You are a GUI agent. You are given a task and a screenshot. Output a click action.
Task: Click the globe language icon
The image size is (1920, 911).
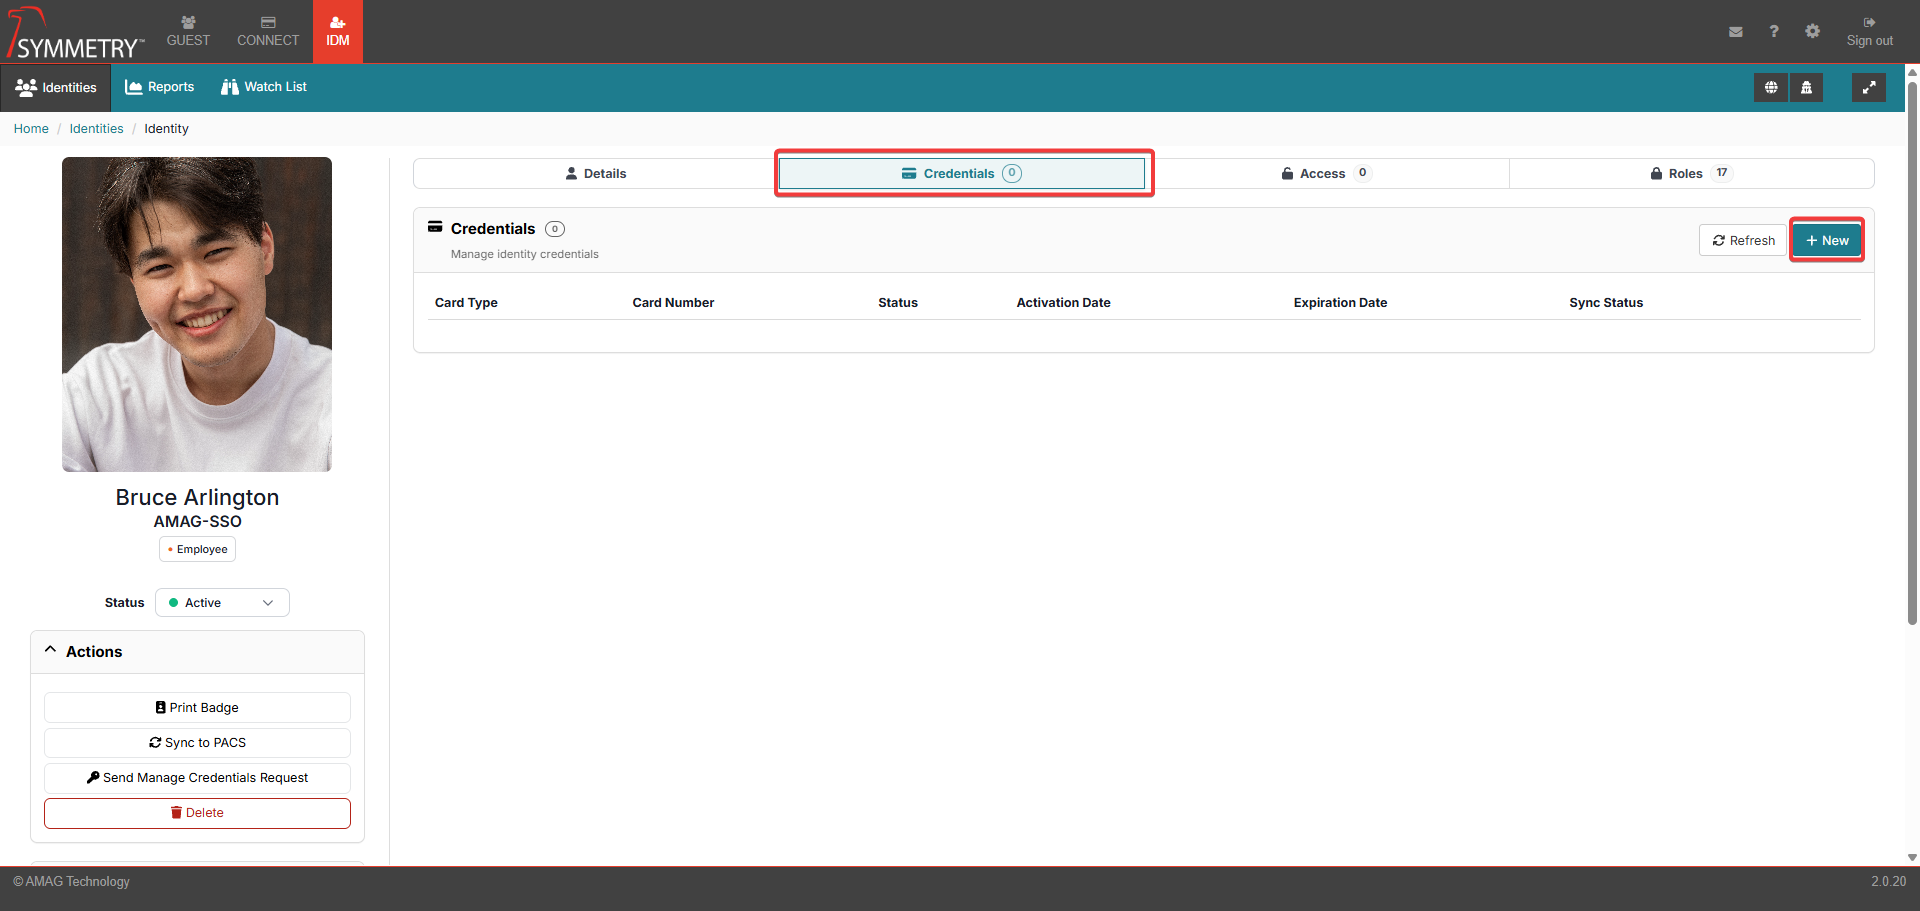tap(1770, 88)
